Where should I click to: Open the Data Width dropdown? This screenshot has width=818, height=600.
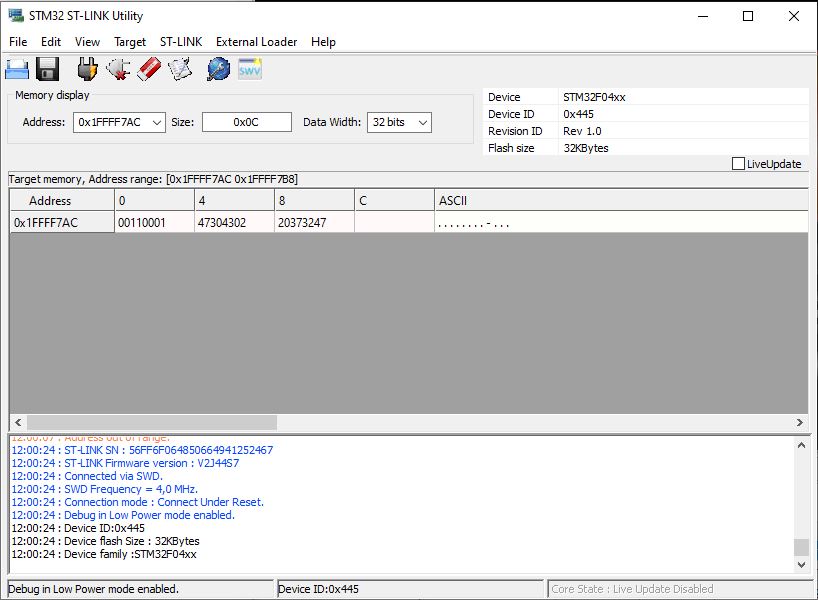[x=423, y=123]
